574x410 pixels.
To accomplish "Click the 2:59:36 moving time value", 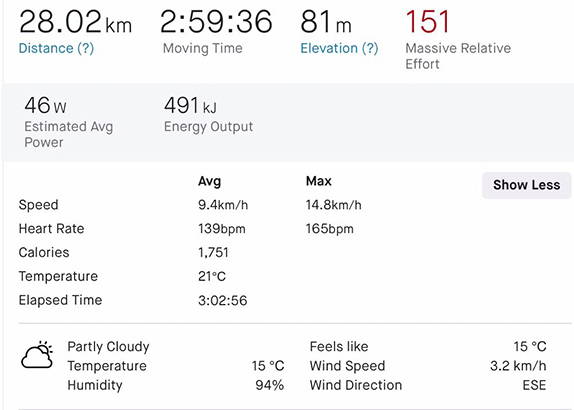I will (x=216, y=22).
